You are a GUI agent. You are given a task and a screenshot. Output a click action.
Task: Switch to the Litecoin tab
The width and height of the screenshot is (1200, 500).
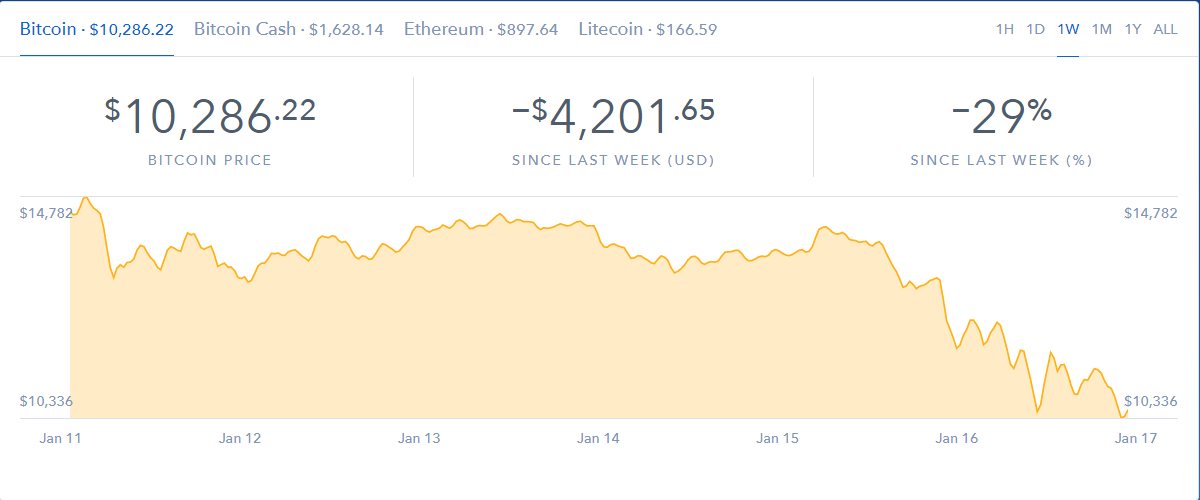point(647,29)
